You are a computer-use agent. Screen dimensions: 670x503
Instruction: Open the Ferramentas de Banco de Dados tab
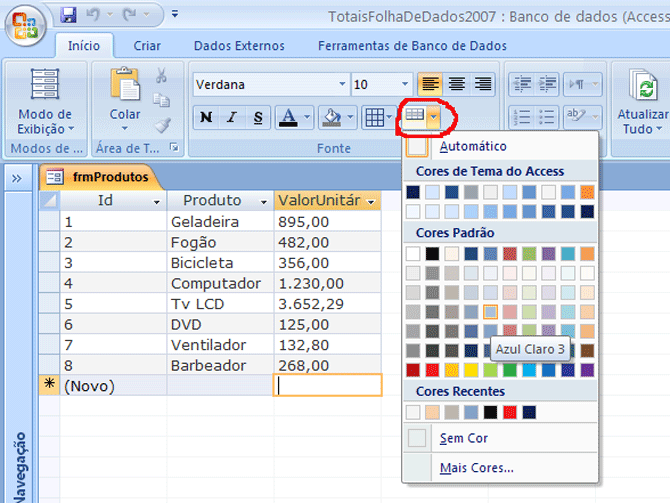point(412,45)
